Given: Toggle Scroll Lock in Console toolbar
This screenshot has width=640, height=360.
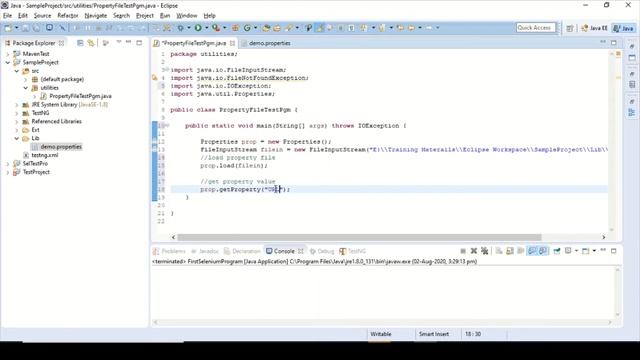Looking at the screenshot, I should click(x=510, y=251).
